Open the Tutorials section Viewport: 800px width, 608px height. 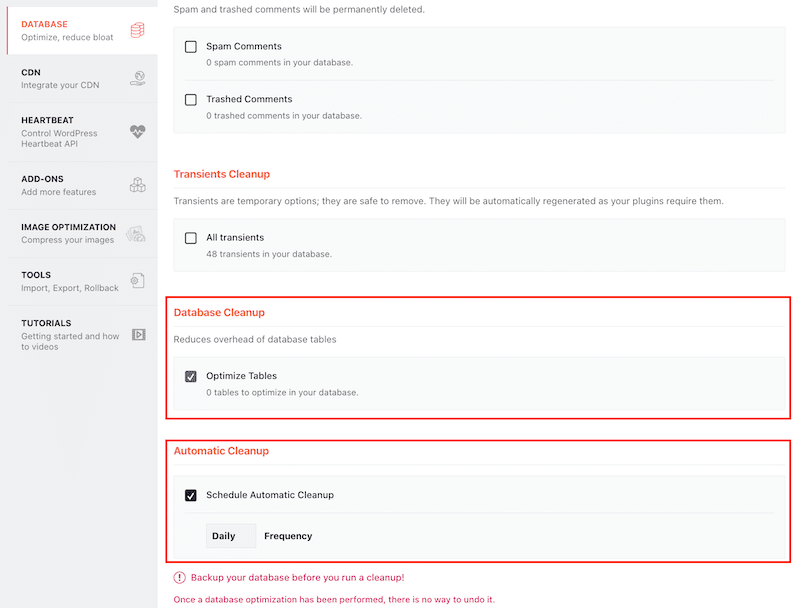pyautogui.click(x=83, y=335)
